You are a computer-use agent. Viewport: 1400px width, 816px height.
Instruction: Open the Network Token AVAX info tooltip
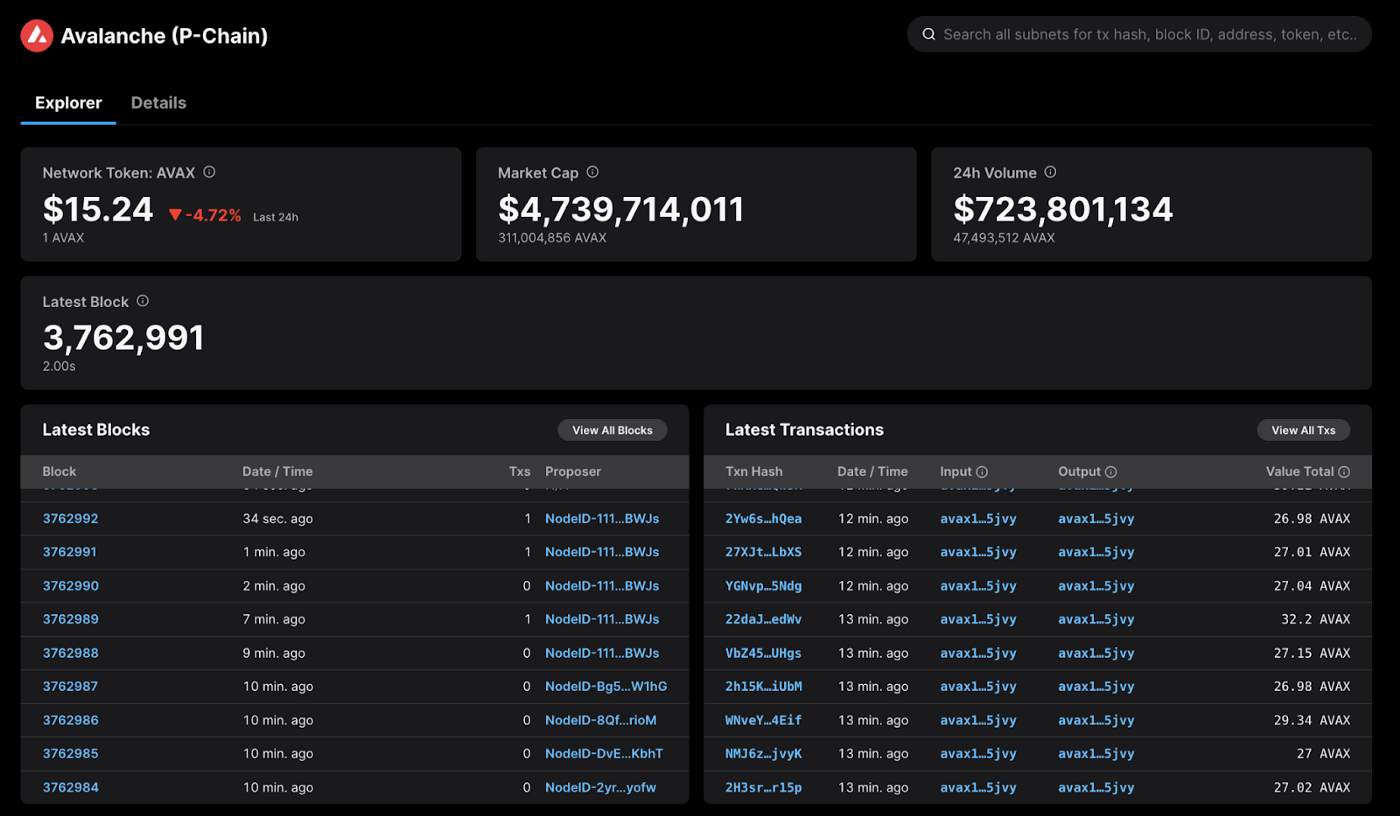pos(209,172)
